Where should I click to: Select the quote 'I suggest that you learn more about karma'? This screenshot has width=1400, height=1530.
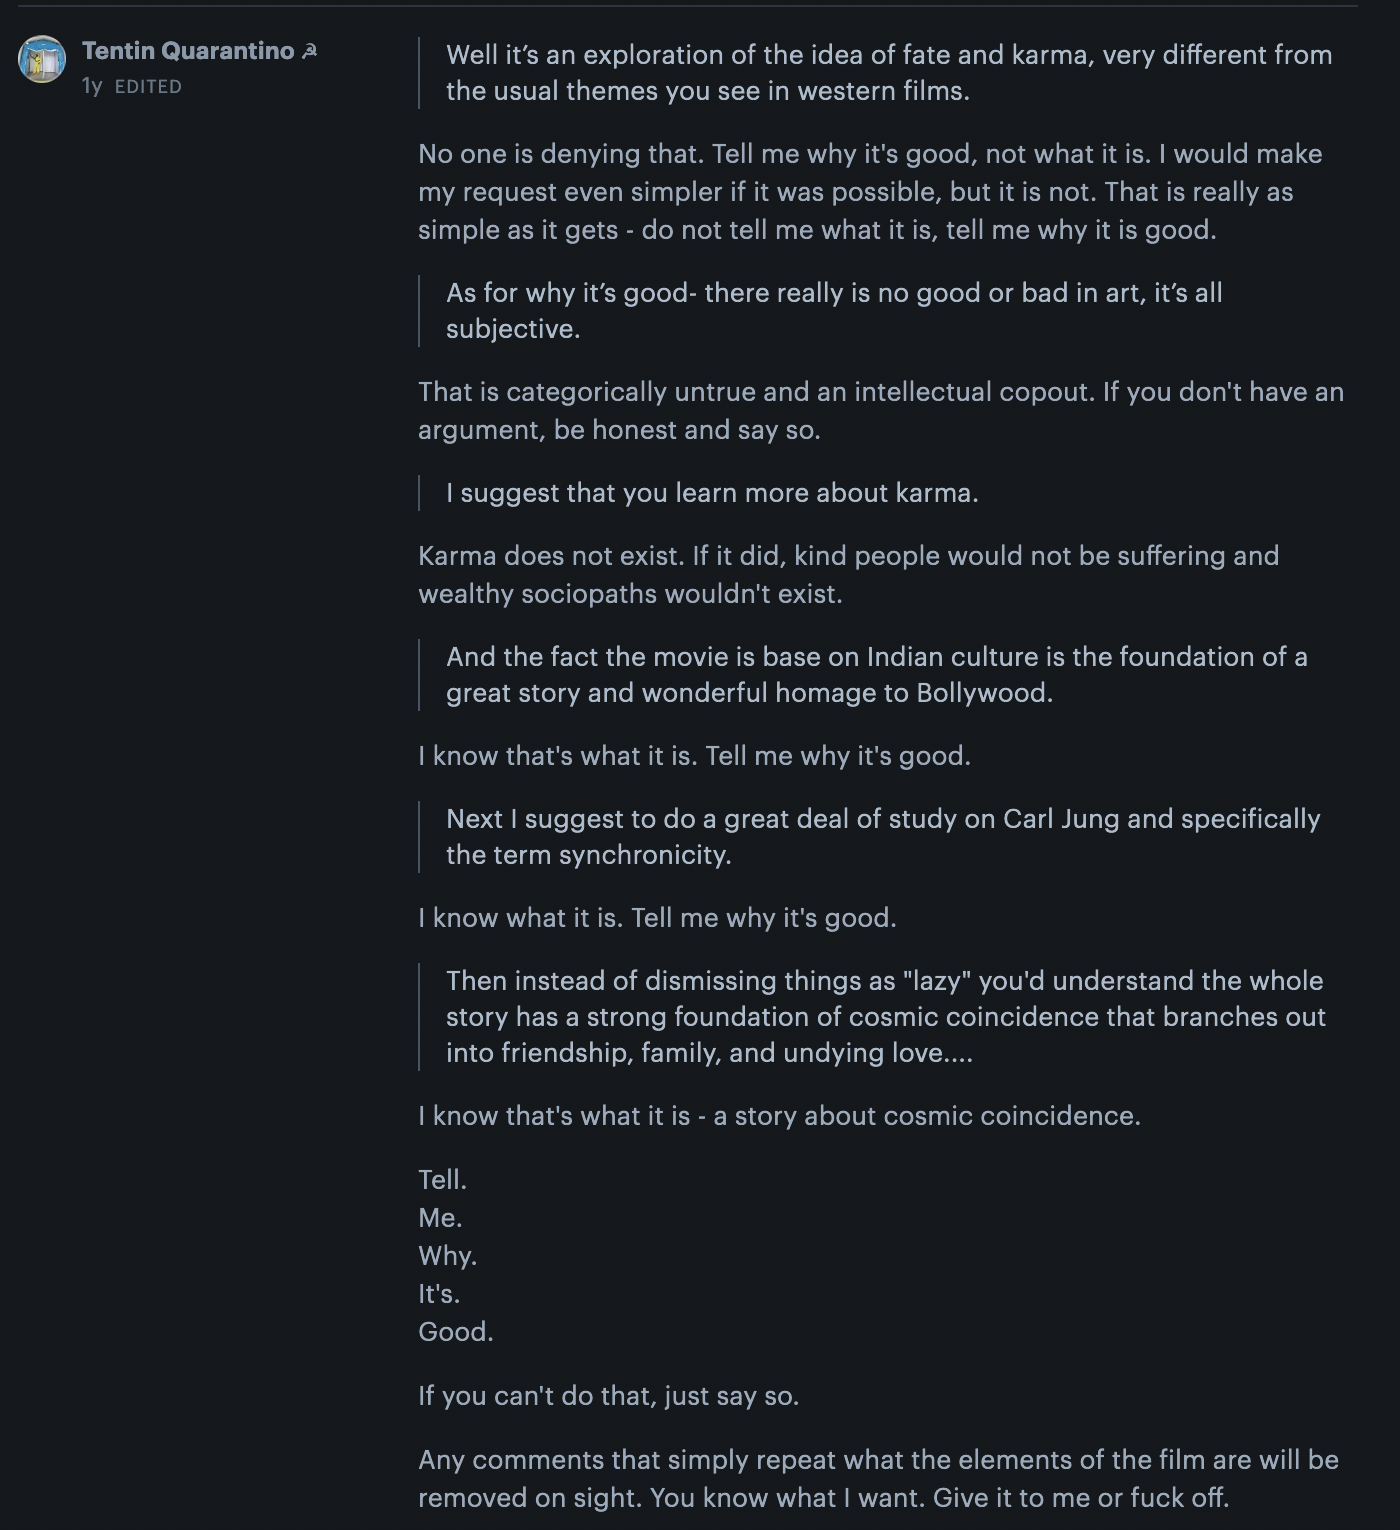pyautogui.click(x=712, y=493)
